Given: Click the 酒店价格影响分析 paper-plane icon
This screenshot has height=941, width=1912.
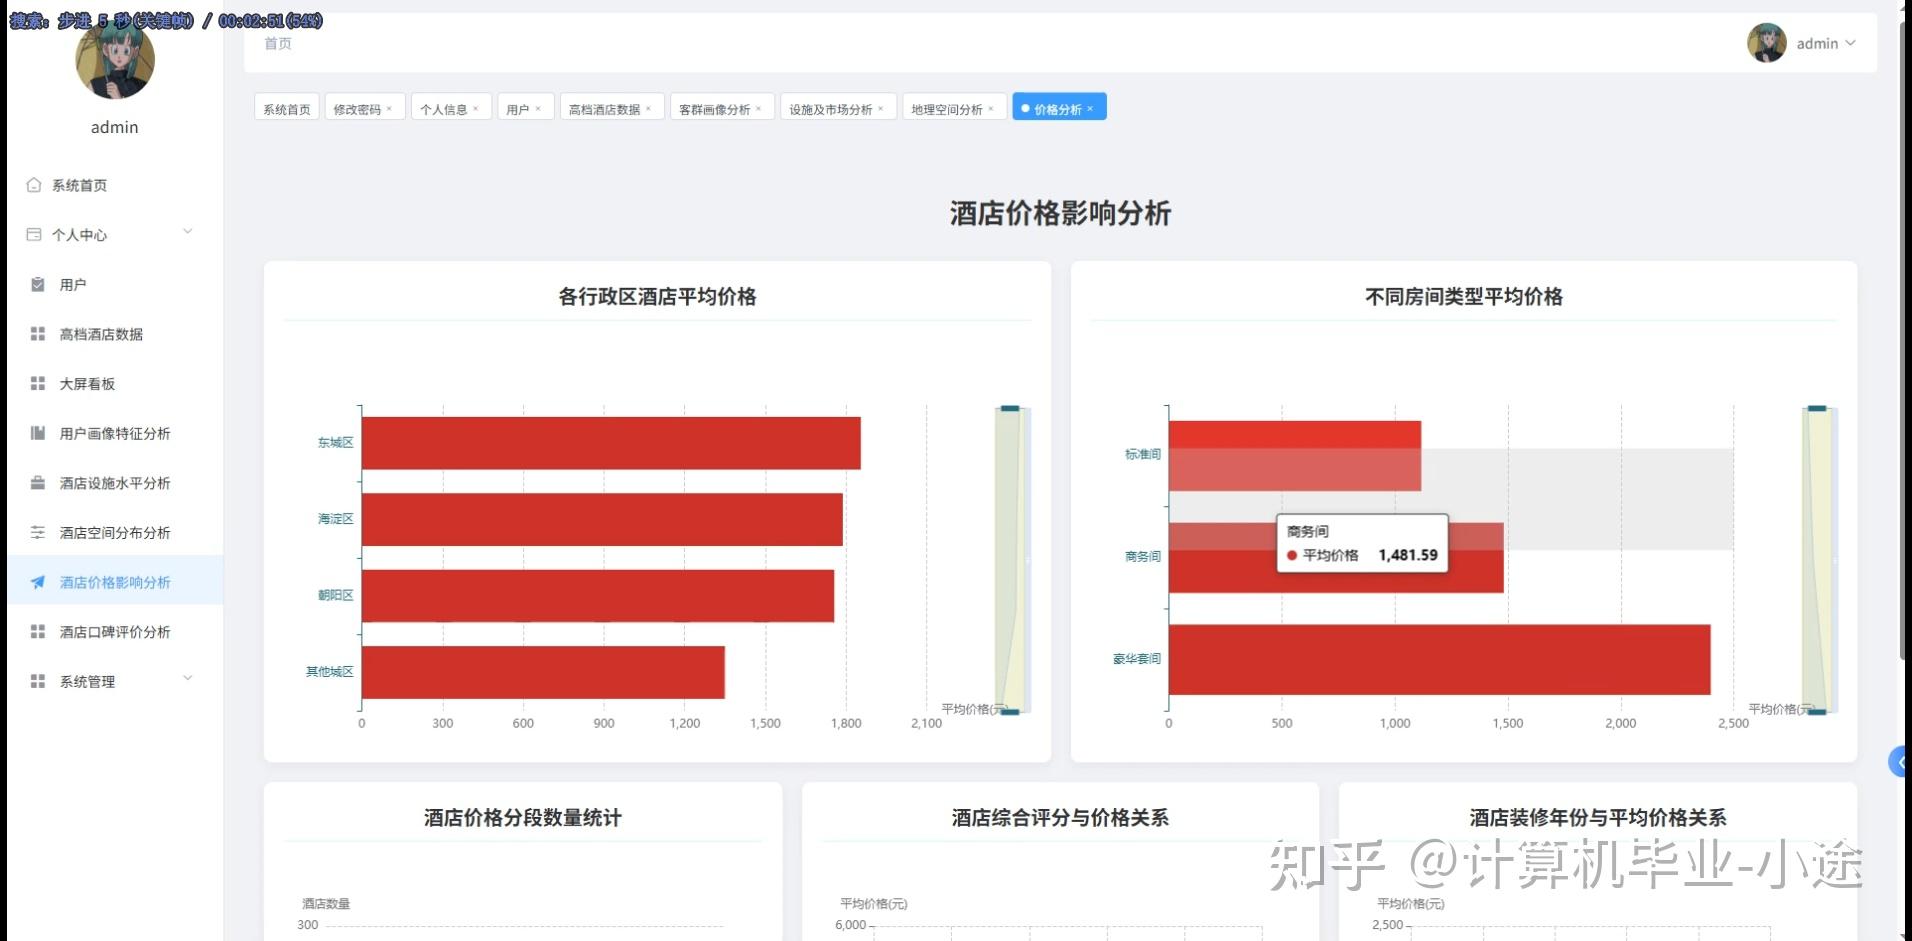Looking at the screenshot, I should click(x=36, y=581).
